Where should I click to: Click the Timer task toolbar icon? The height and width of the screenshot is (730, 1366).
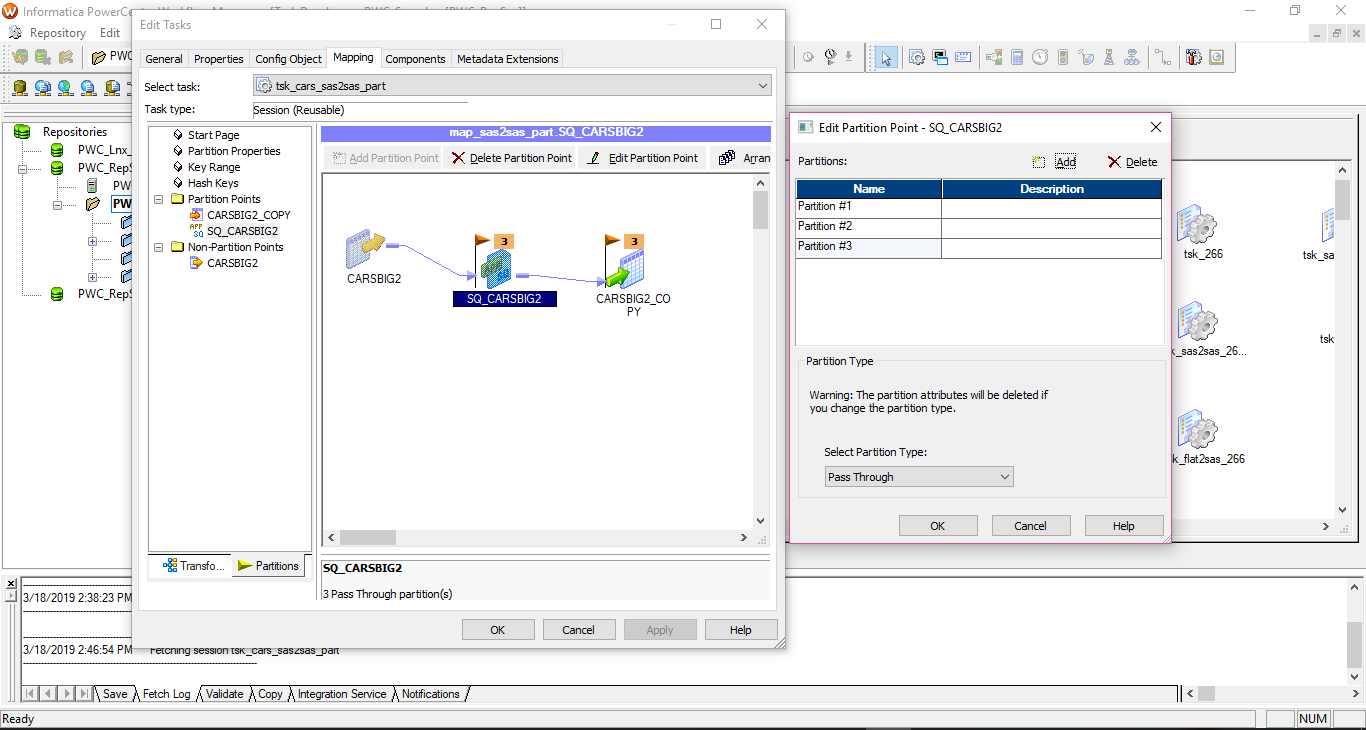[x=1040, y=58]
